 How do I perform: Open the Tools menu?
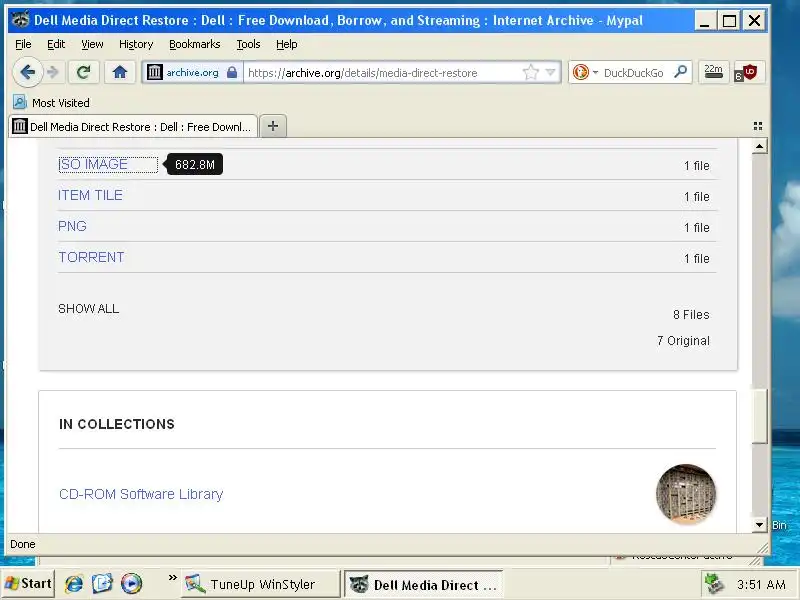tap(248, 44)
